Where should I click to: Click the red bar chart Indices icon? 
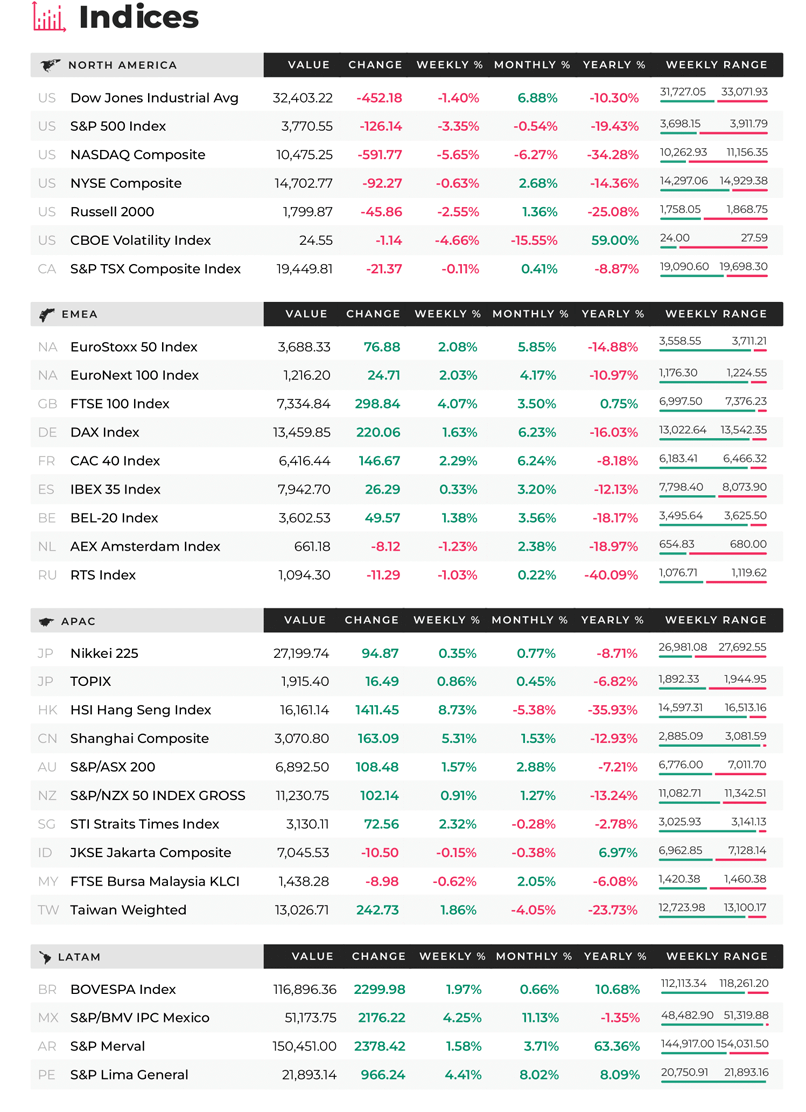[49, 17]
